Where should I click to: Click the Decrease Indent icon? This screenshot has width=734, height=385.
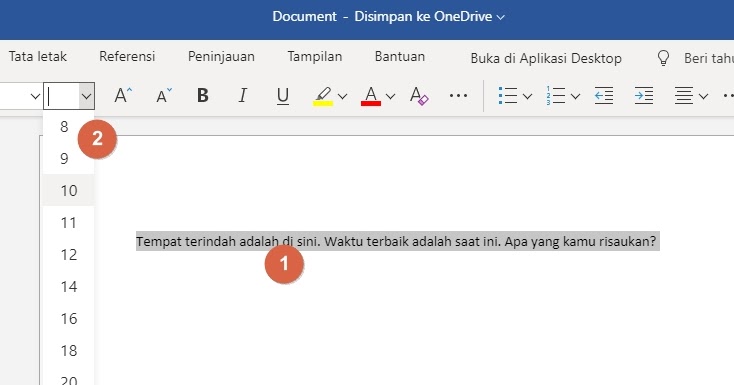(604, 96)
